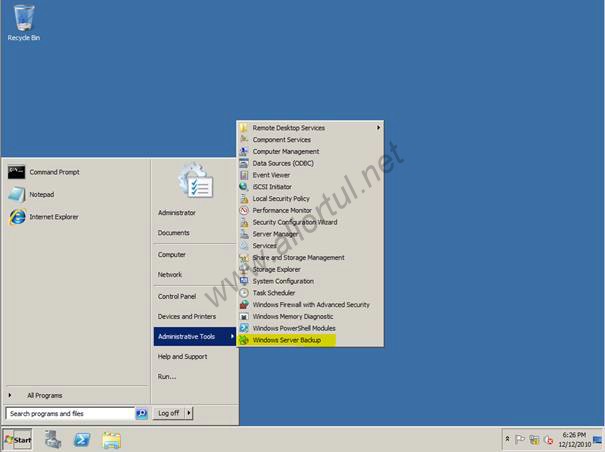Image resolution: width=605 pixels, height=452 pixels.
Task: Click the Remote Desktop Services folder icon
Action: 244,128
